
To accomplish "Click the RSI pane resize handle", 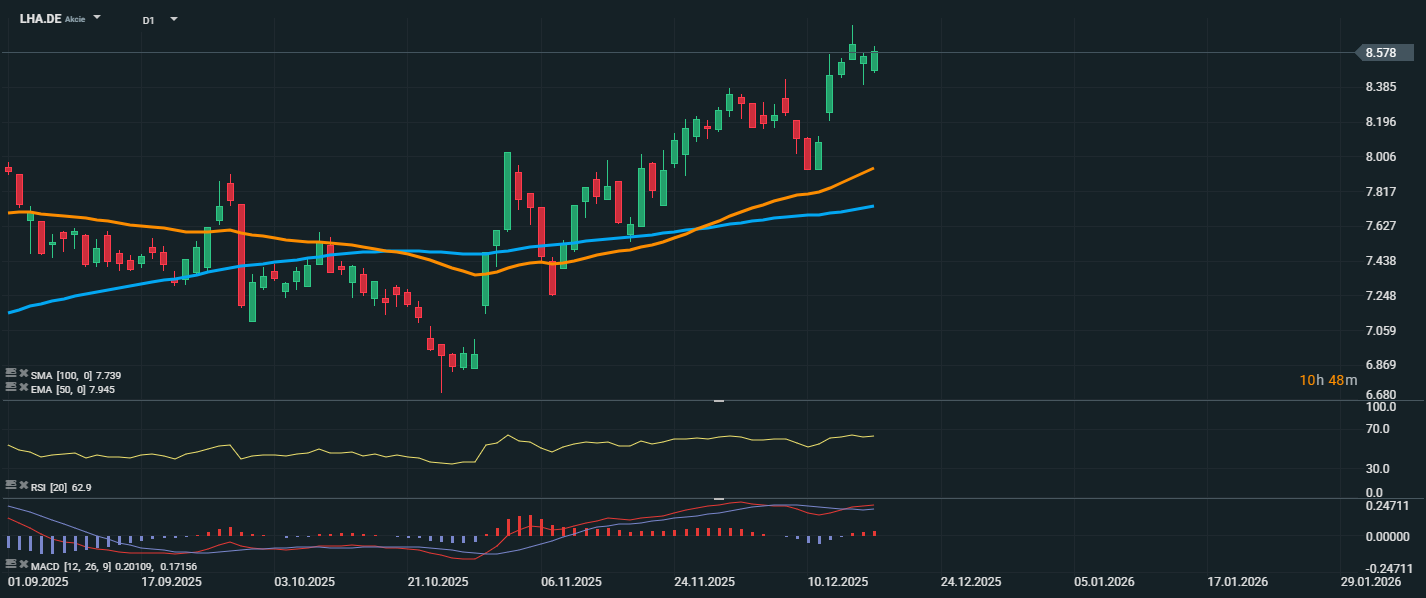I will pos(718,401).
